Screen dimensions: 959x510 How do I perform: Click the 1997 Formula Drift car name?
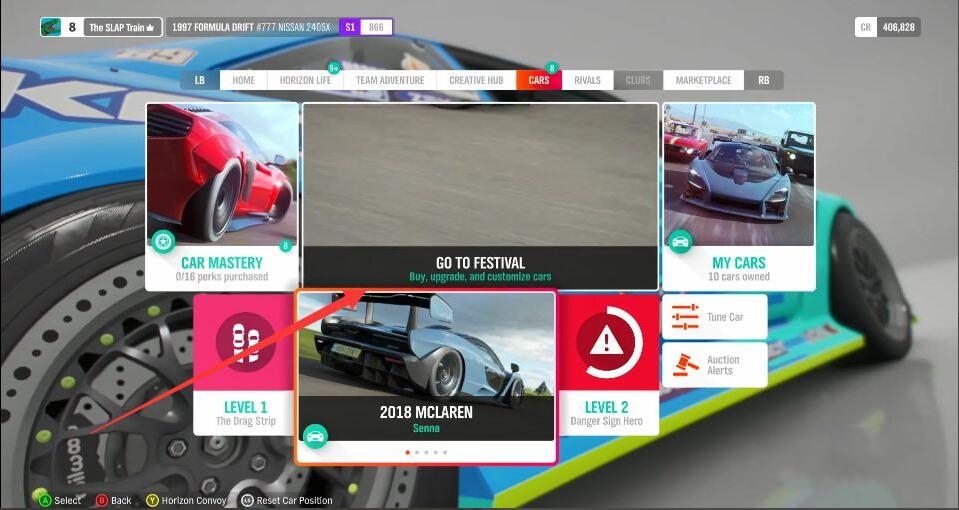tap(252, 28)
